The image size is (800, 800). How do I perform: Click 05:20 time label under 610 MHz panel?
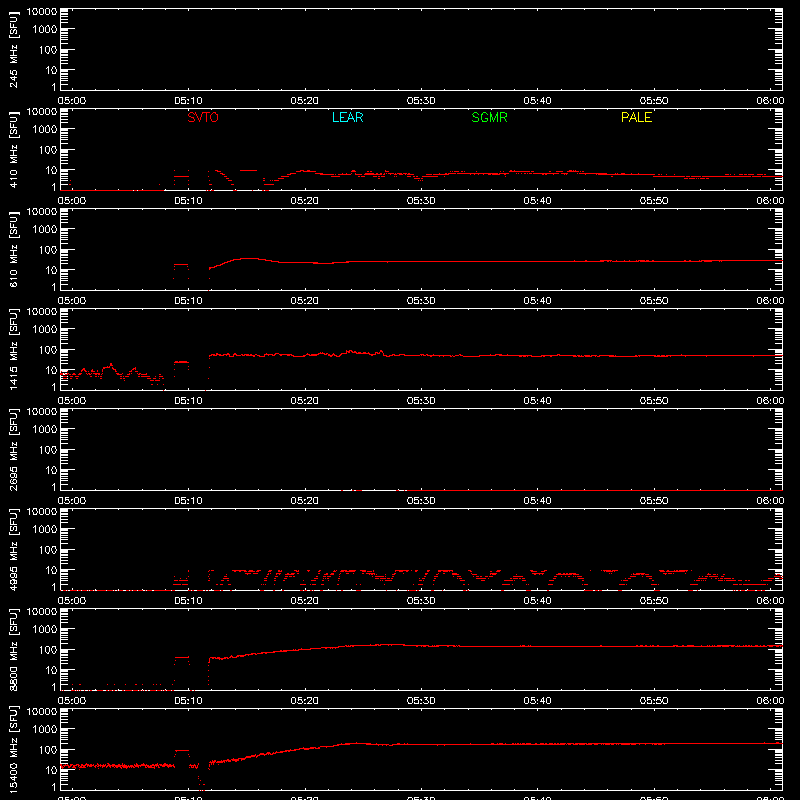(x=305, y=301)
